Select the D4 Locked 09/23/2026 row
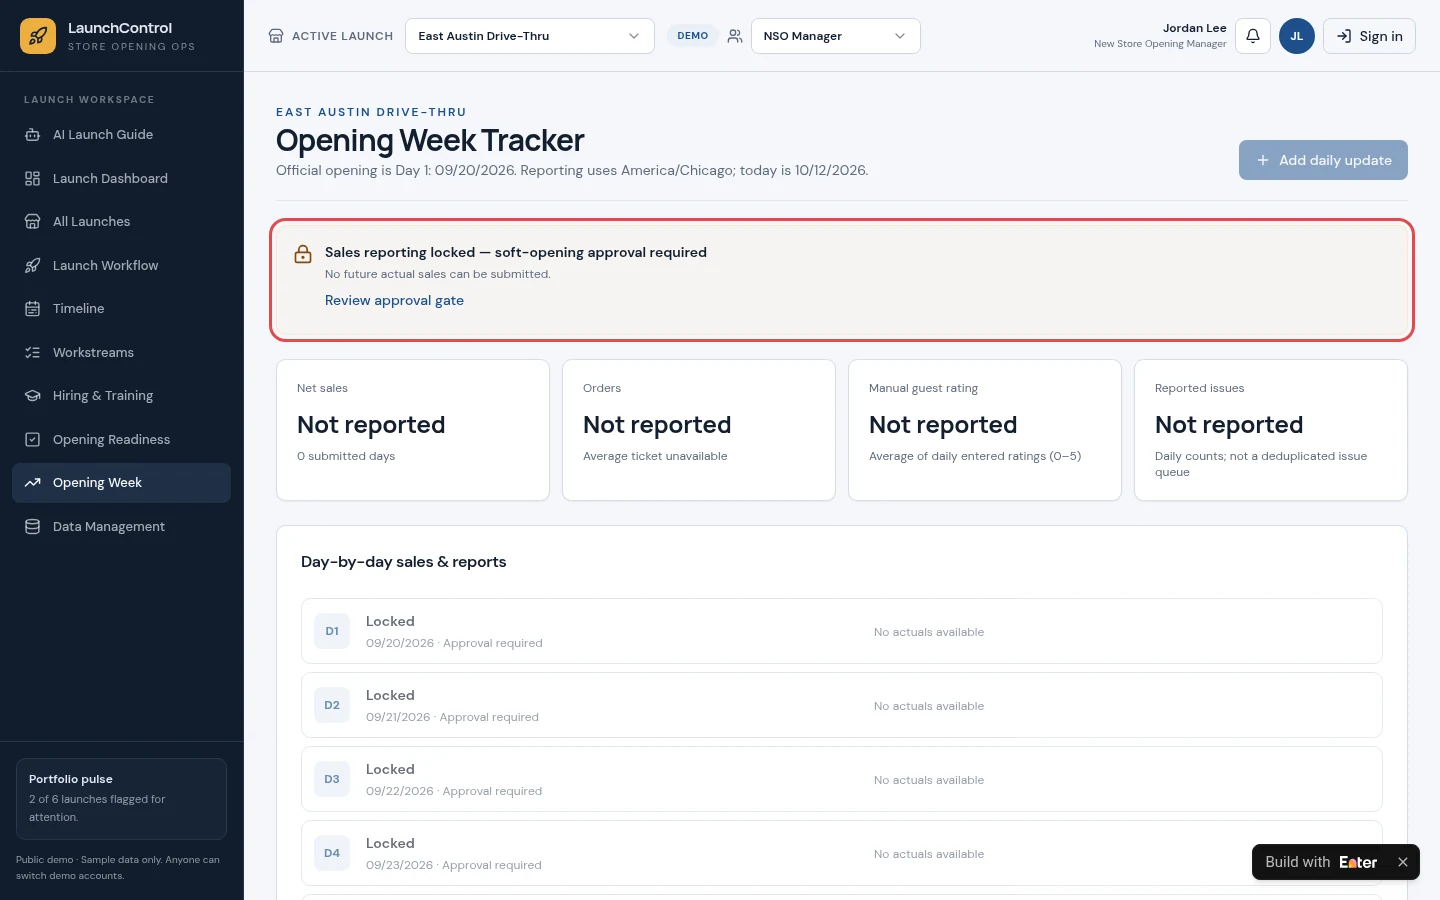The width and height of the screenshot is (1440, 900). click(842, 853)
